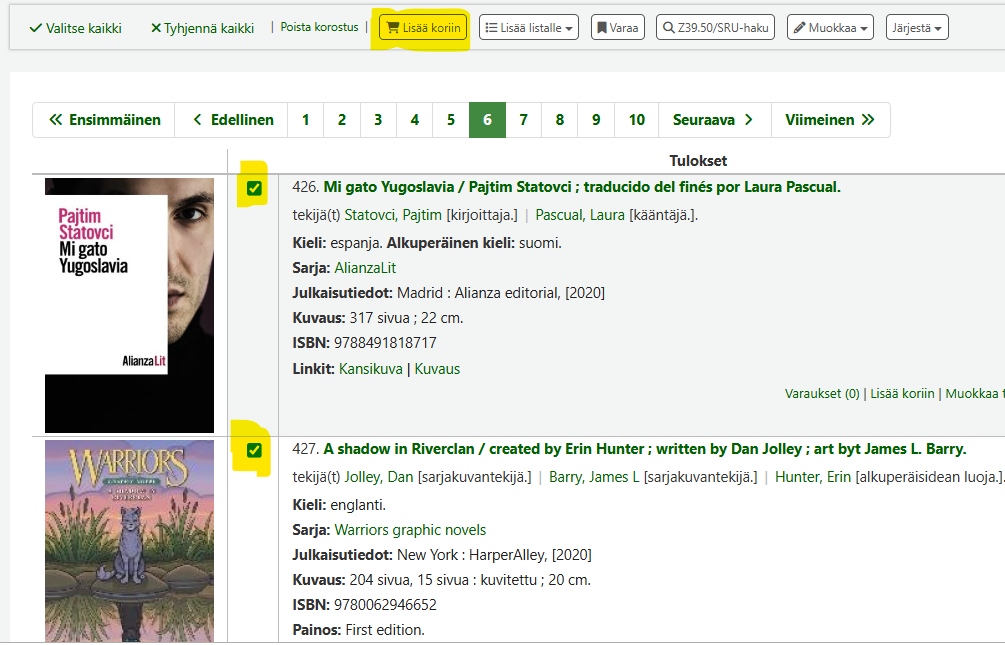Open the Mi gato Yugoslavia title link
Screen dimensions: 1005x645
point(582,187)
